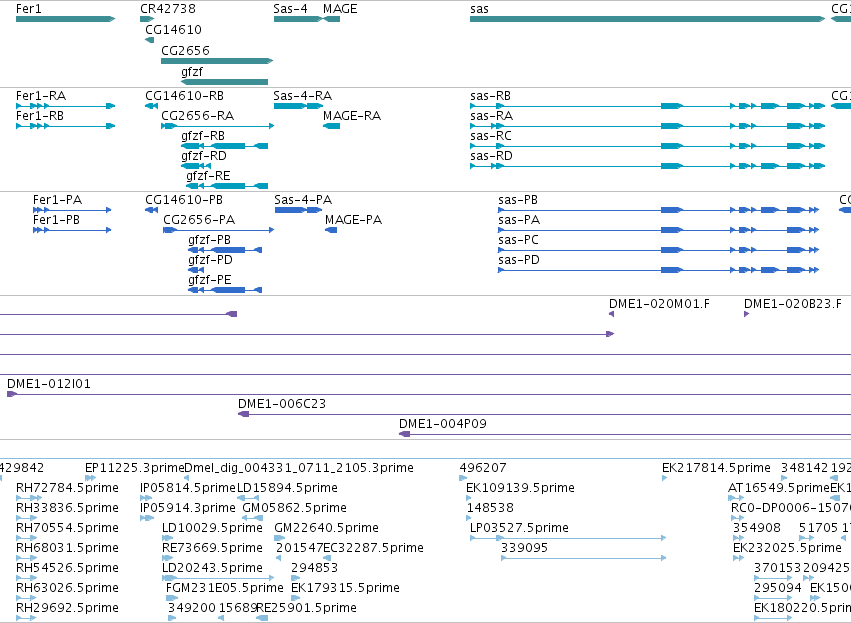Select transcript sas-RB

tap(647, 106)
